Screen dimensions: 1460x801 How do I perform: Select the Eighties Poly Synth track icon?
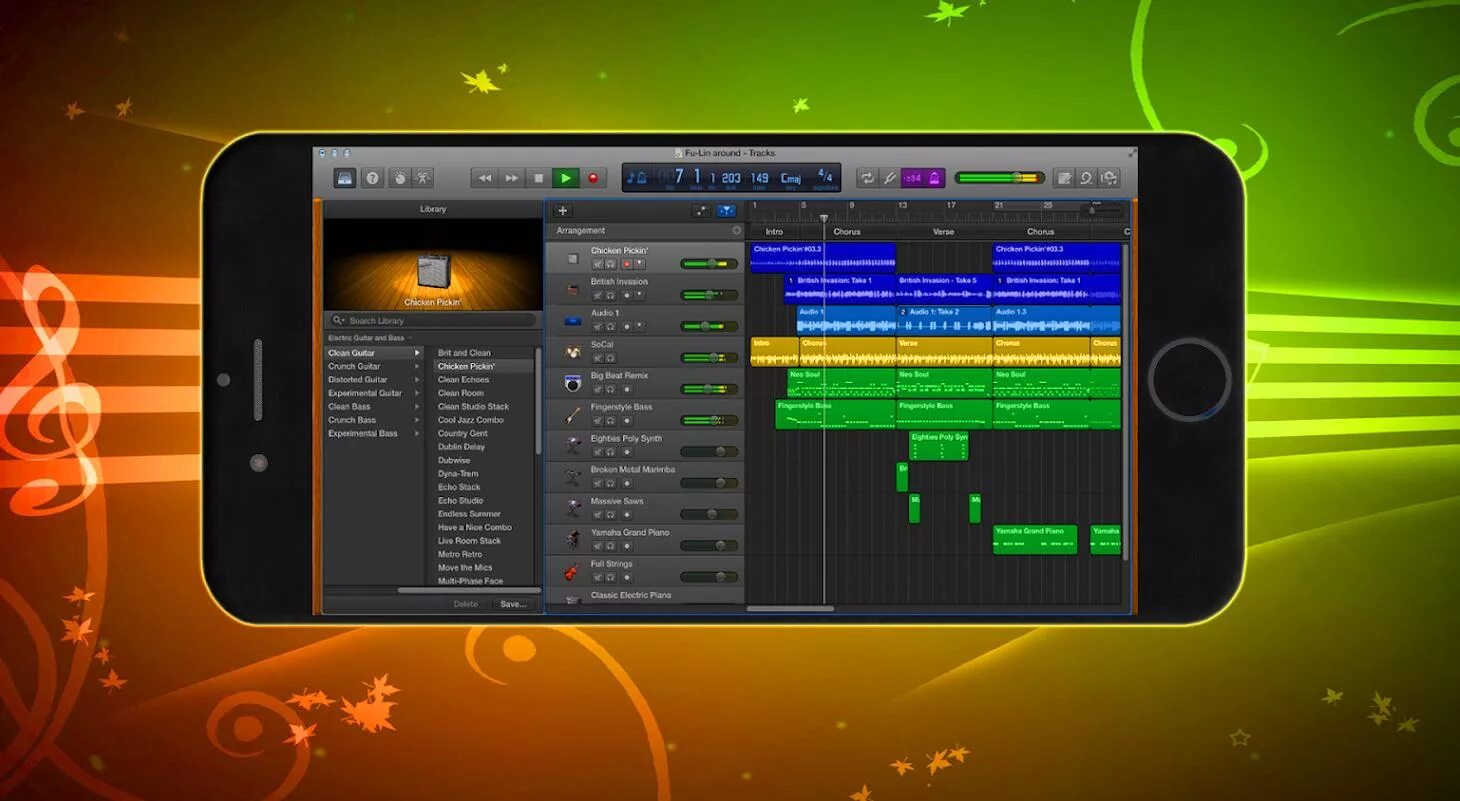pos(573,446)
